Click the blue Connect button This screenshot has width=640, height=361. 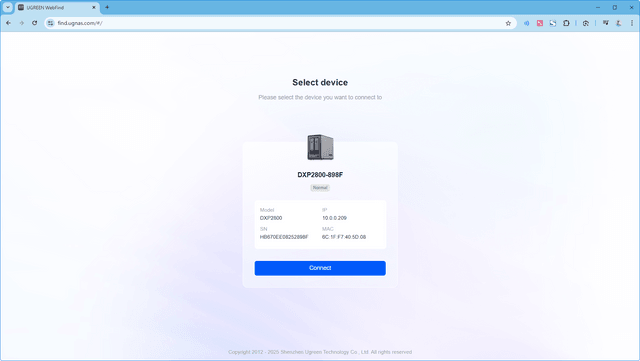pyautogui.click(x=320, y=268)
